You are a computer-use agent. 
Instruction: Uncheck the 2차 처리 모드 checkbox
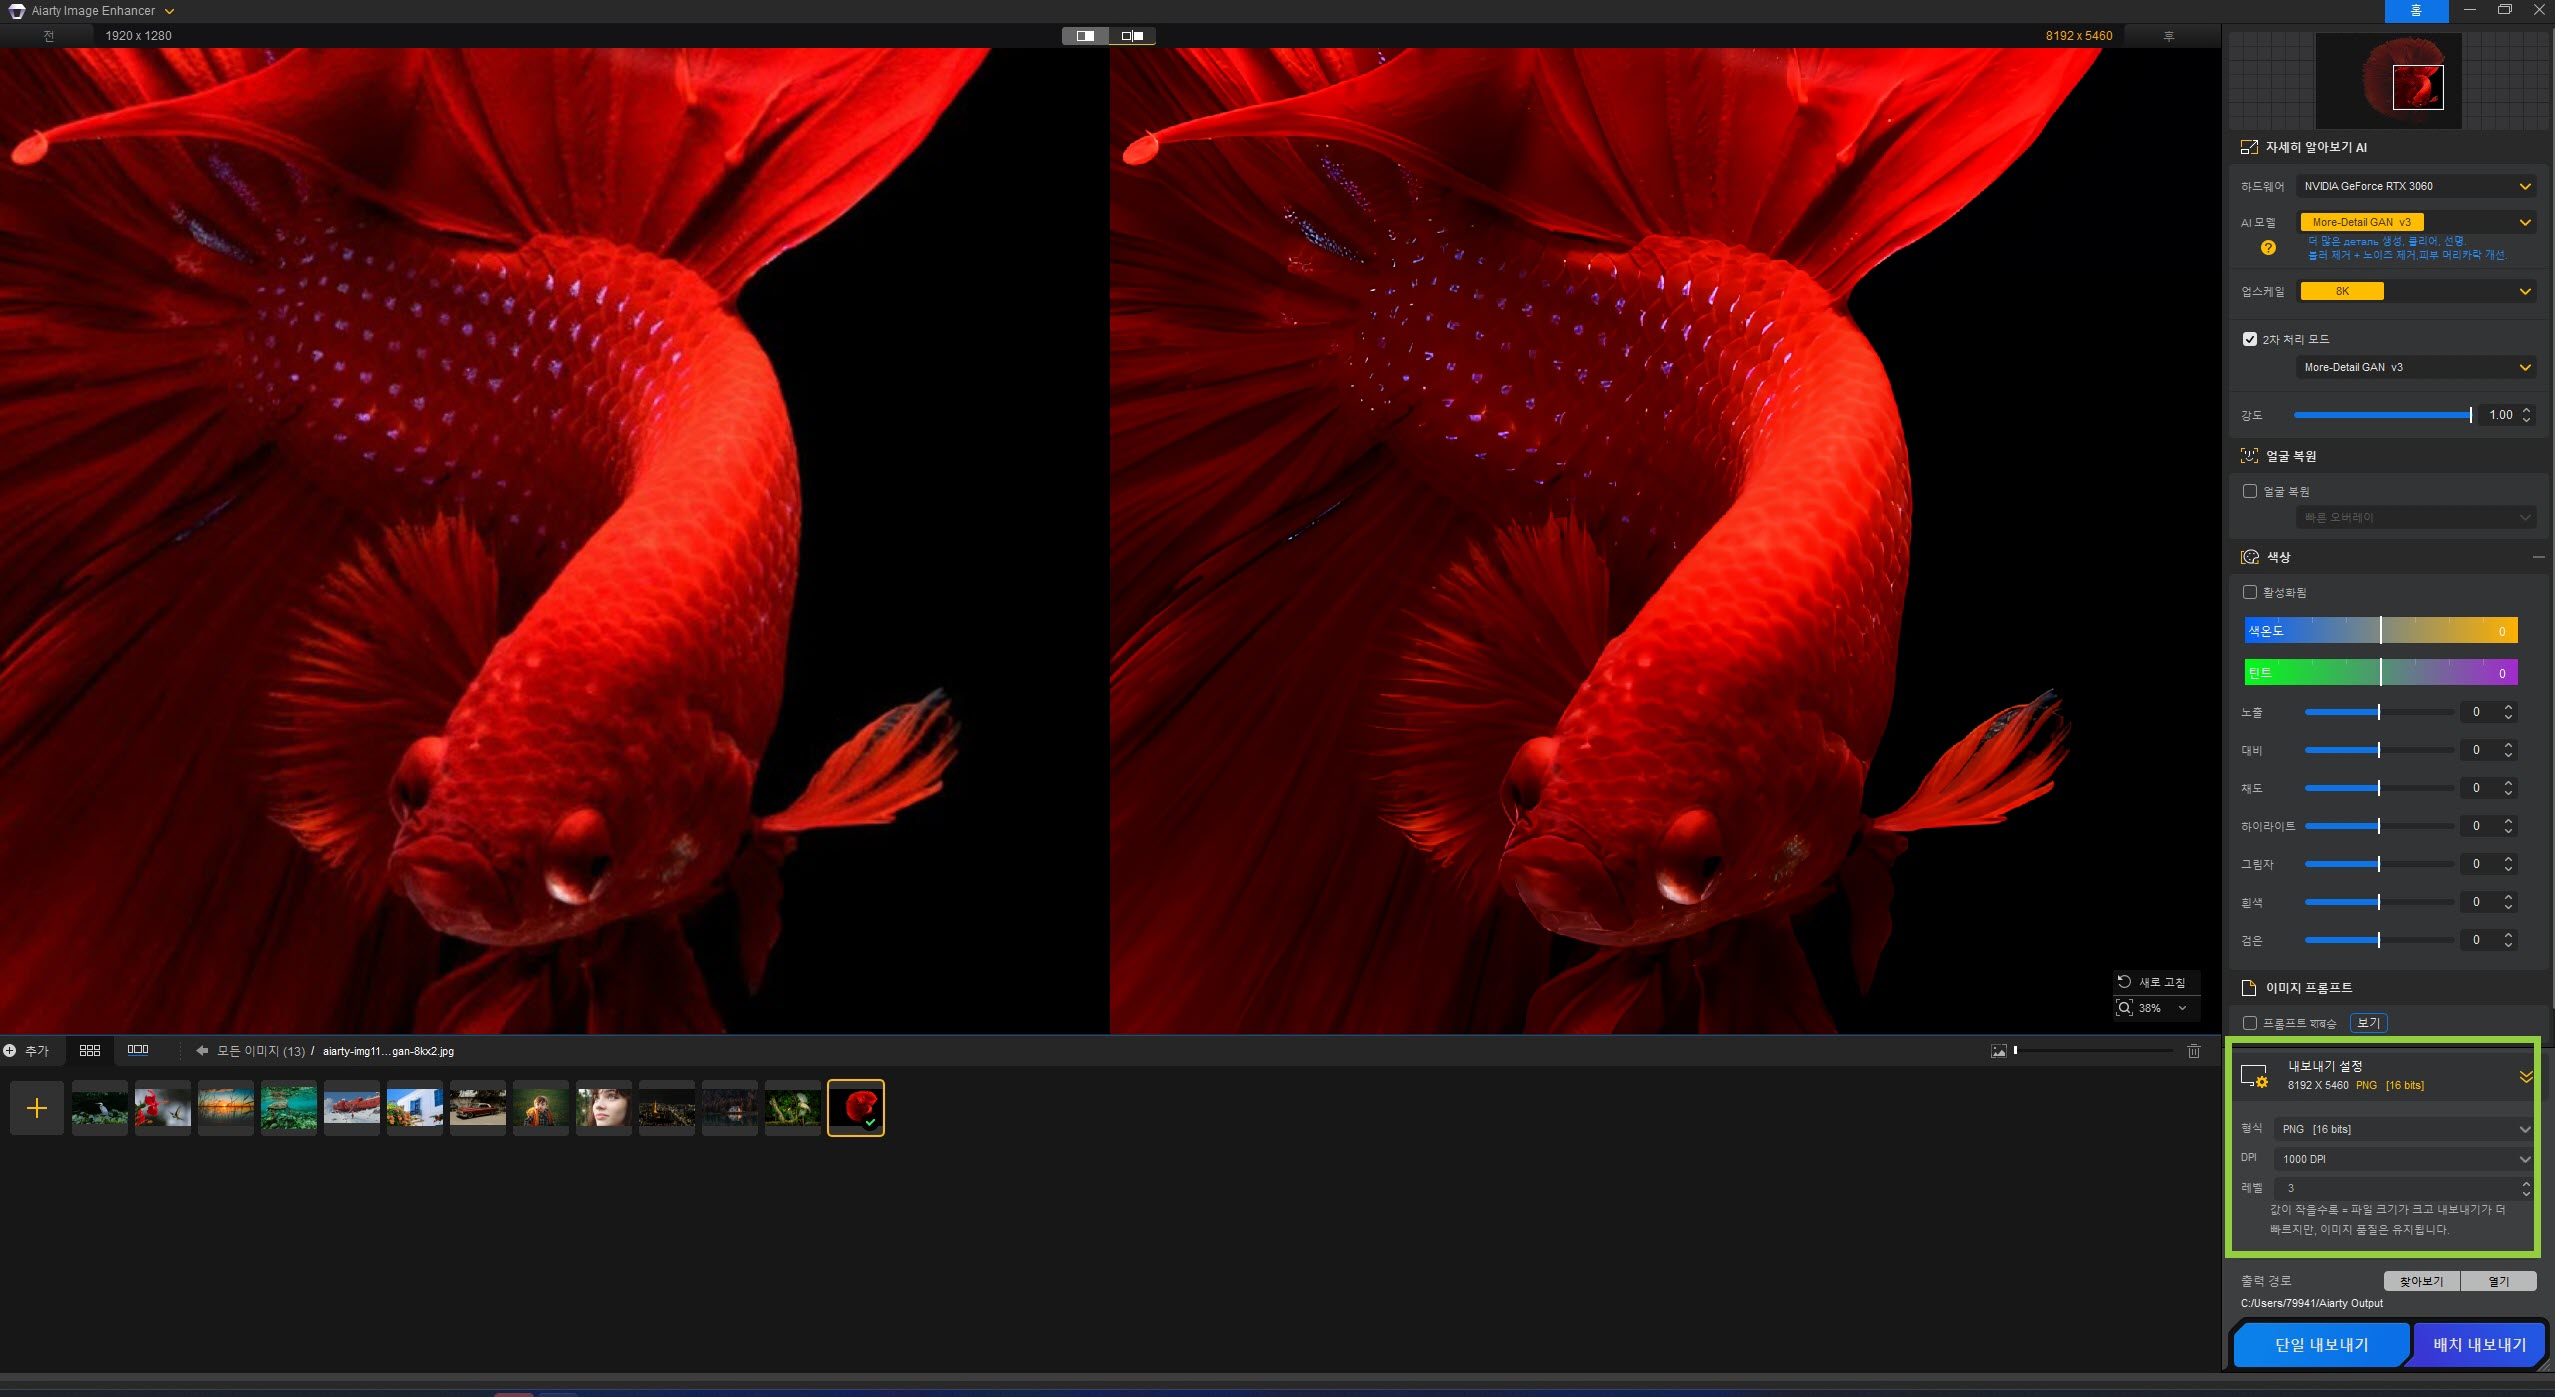pyautogui.click(x=2250, y=339)
